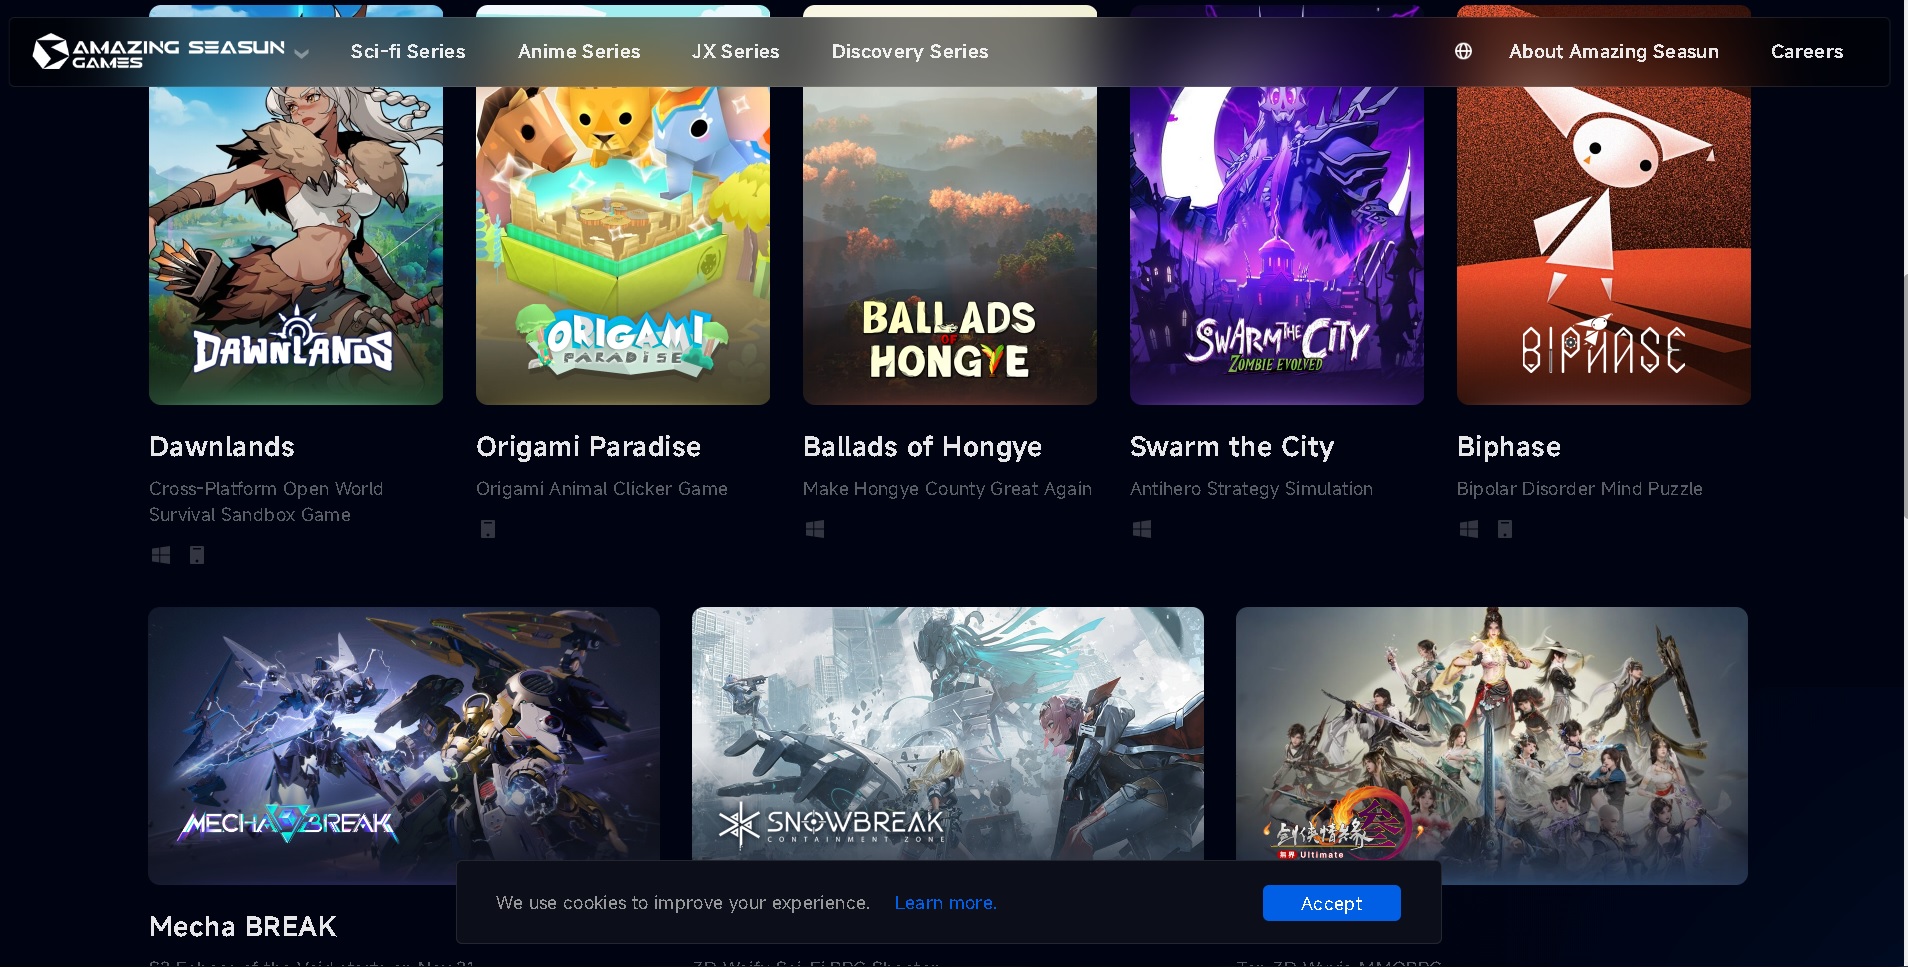The width and height of the screenshot is (1908, 967).
Task: Go to About Amazing Seasun page
Action: click(1614, 51)
